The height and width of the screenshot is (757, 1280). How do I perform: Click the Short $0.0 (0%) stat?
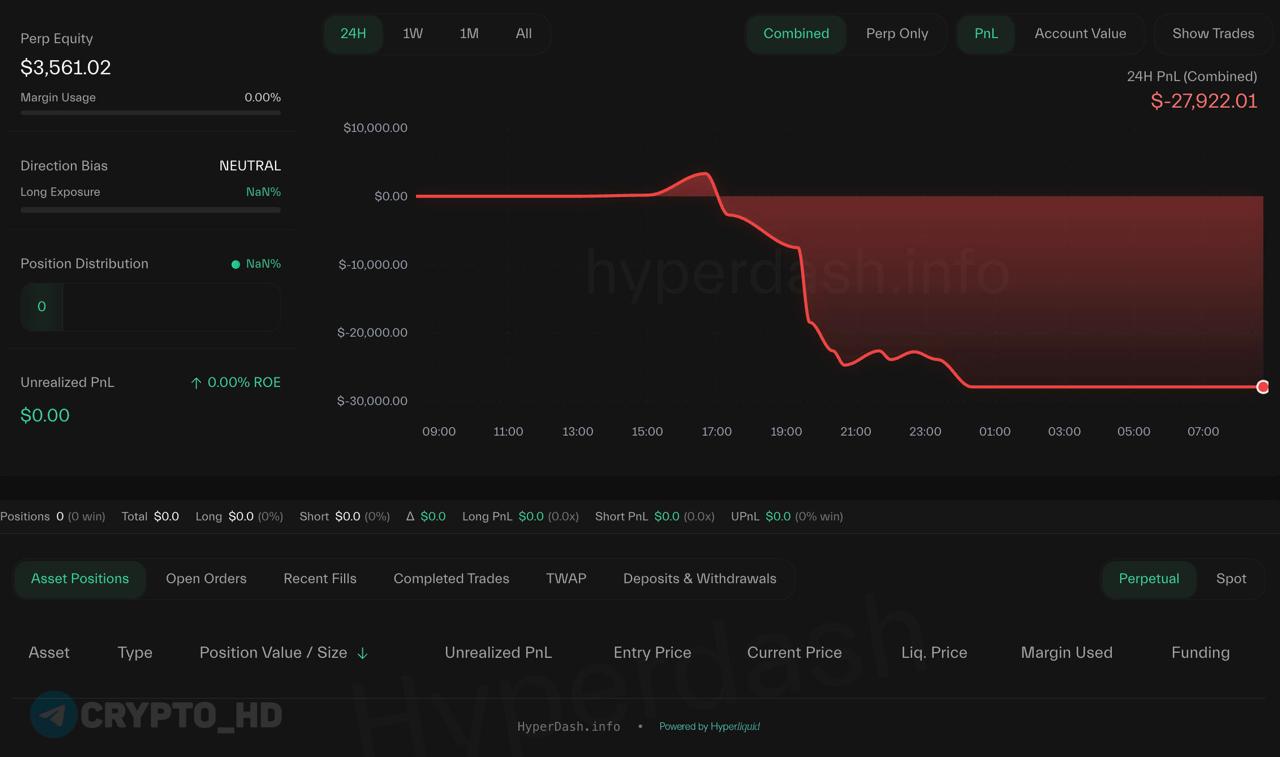(x=345, y=517)
